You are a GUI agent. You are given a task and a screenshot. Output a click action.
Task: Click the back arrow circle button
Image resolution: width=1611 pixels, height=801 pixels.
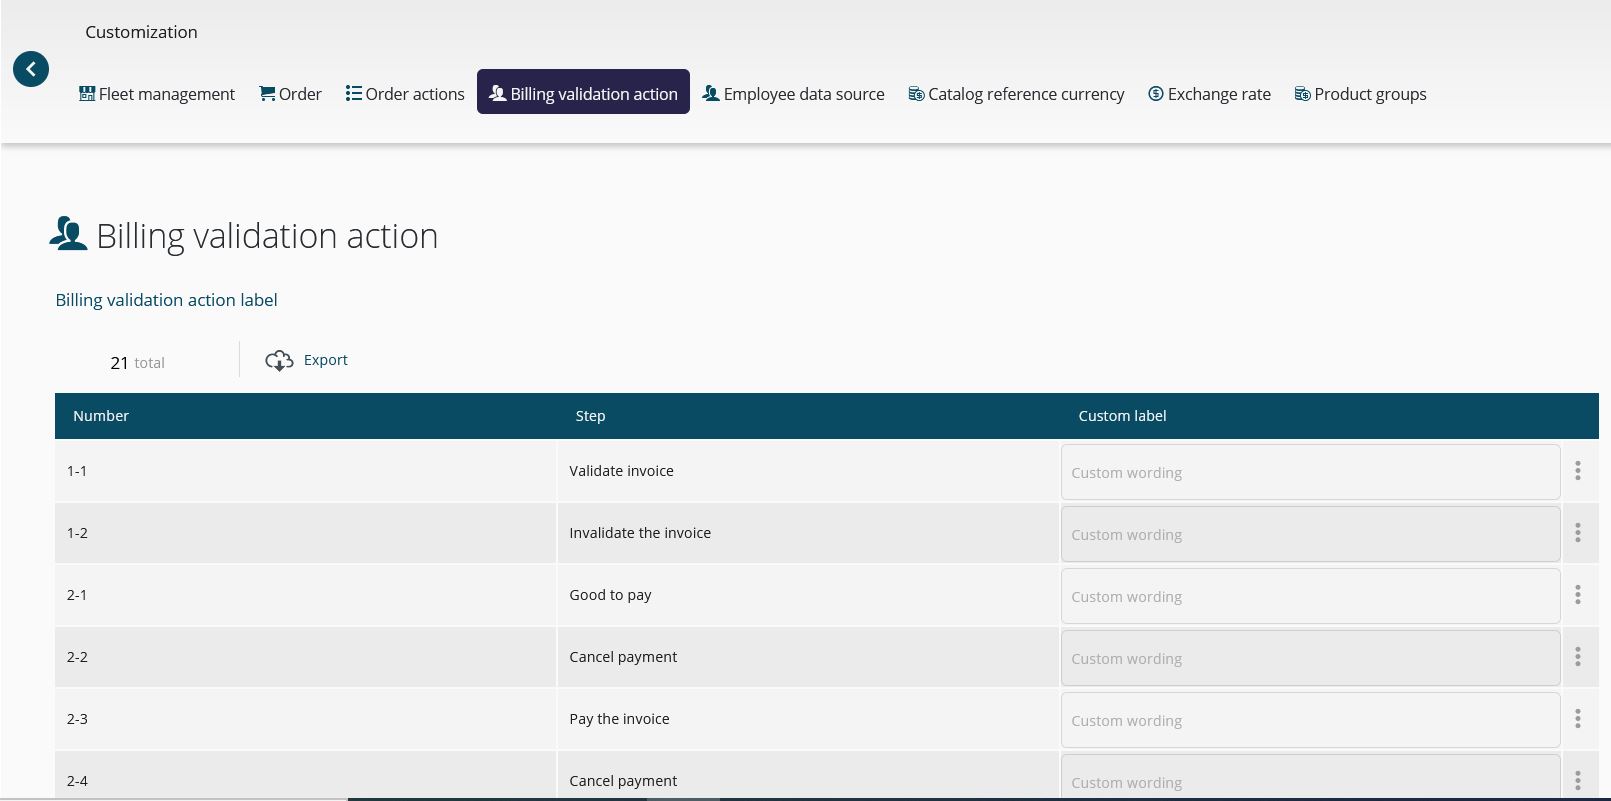tap(31, 69)
